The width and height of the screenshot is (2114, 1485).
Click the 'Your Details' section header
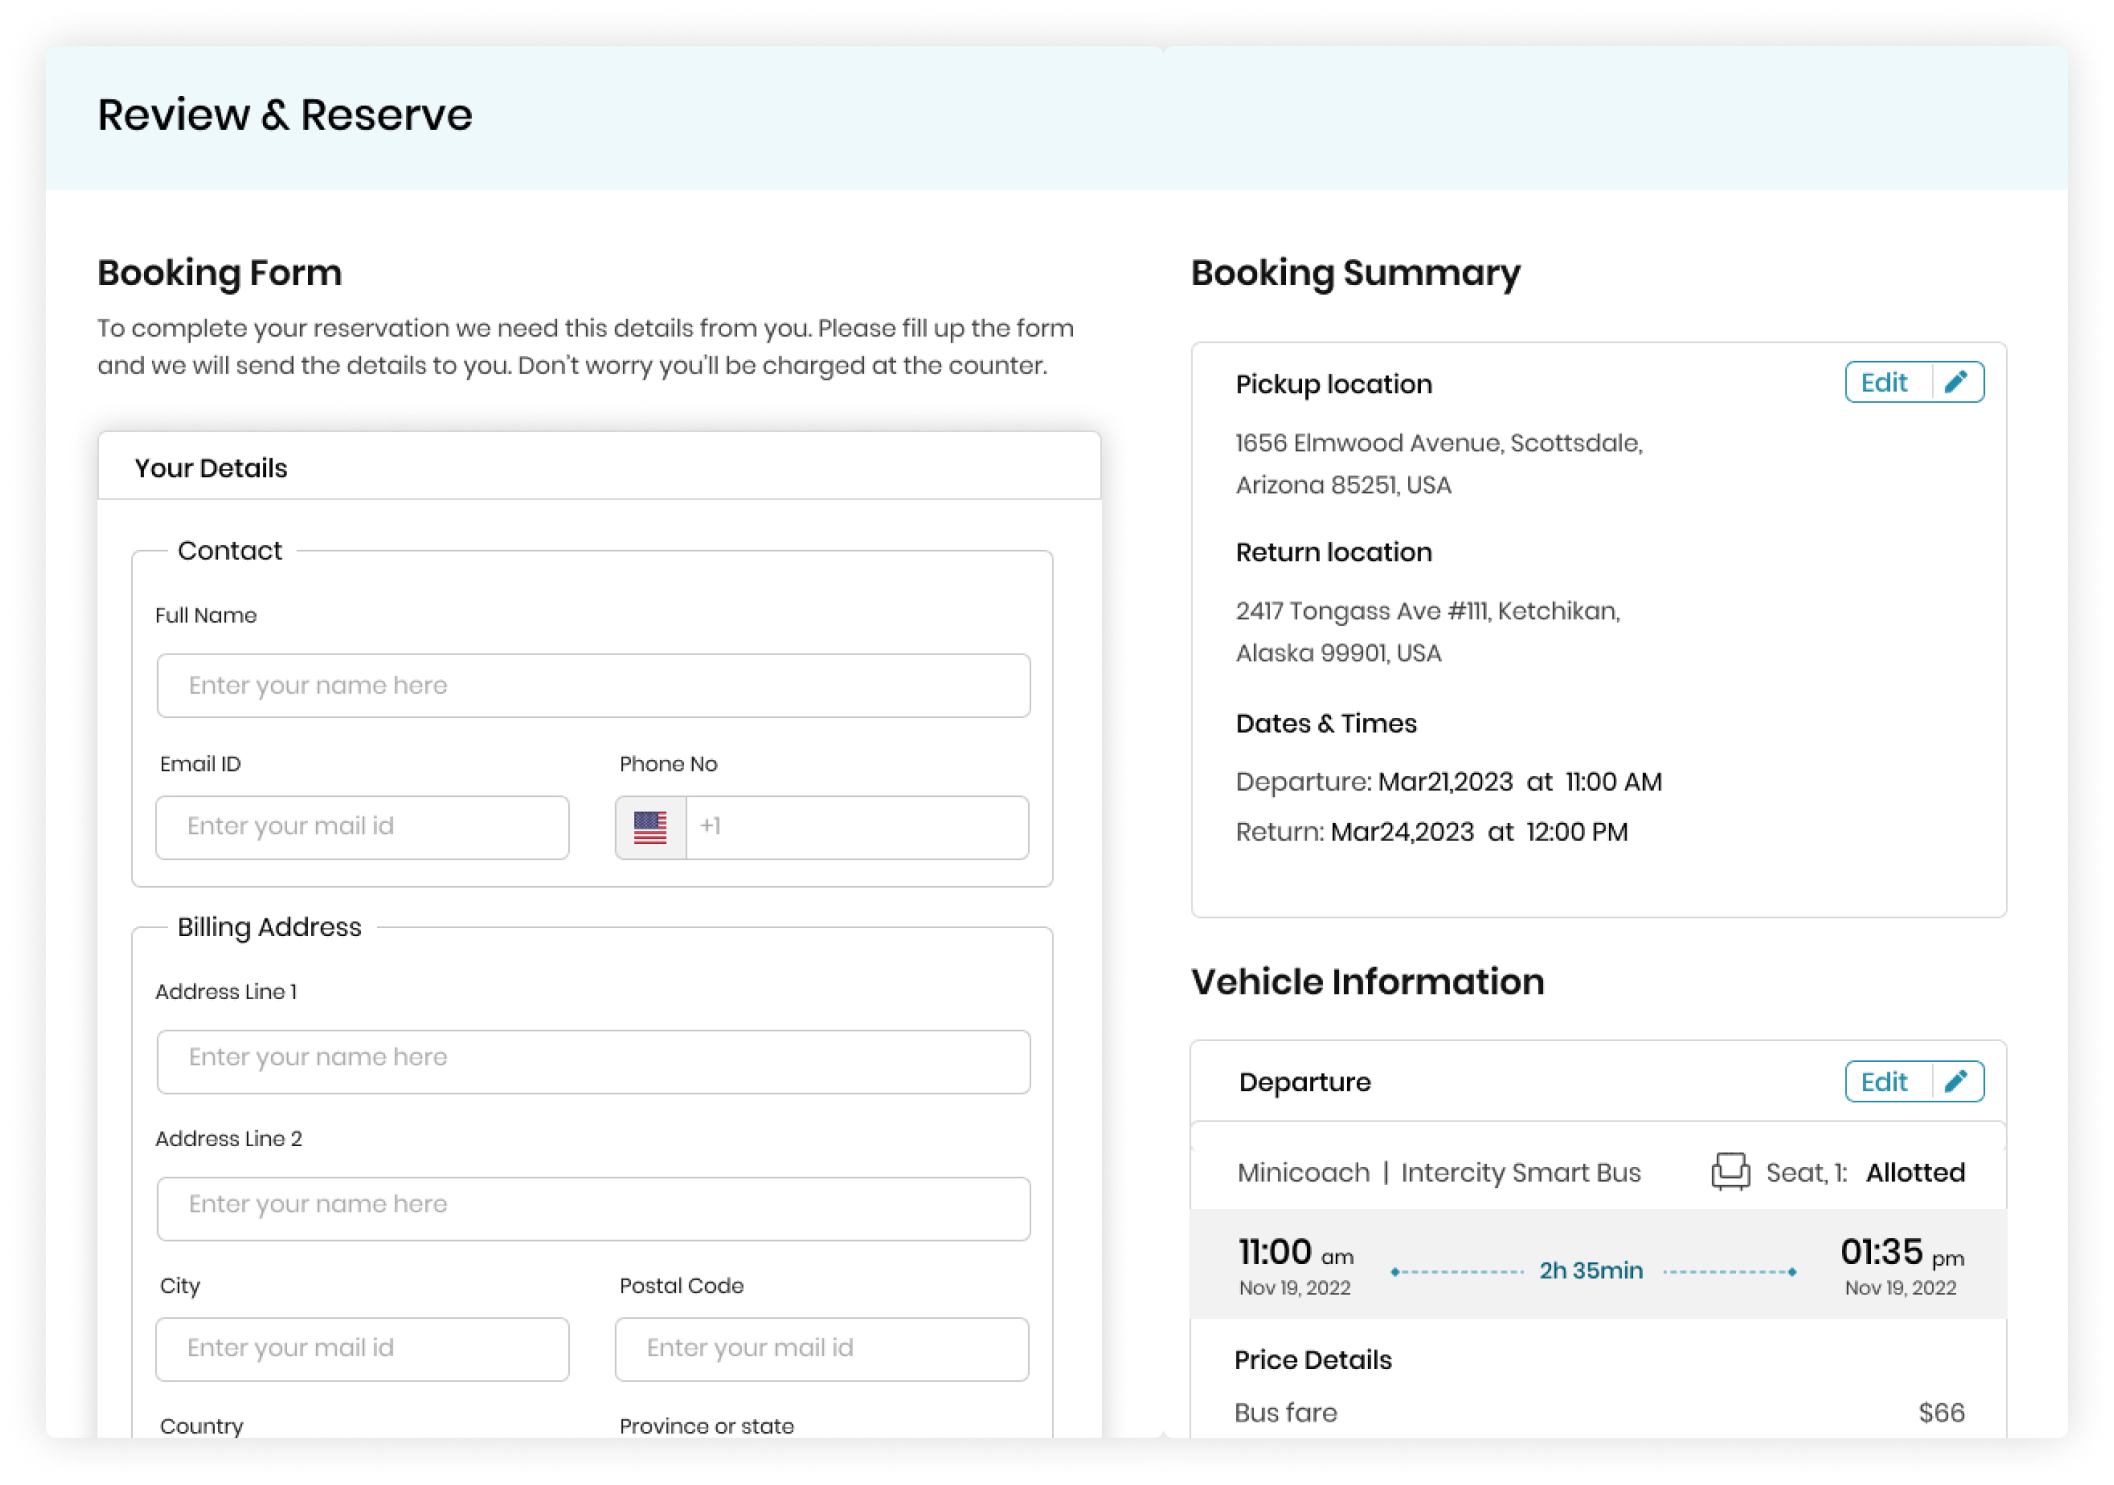[211, 468]
